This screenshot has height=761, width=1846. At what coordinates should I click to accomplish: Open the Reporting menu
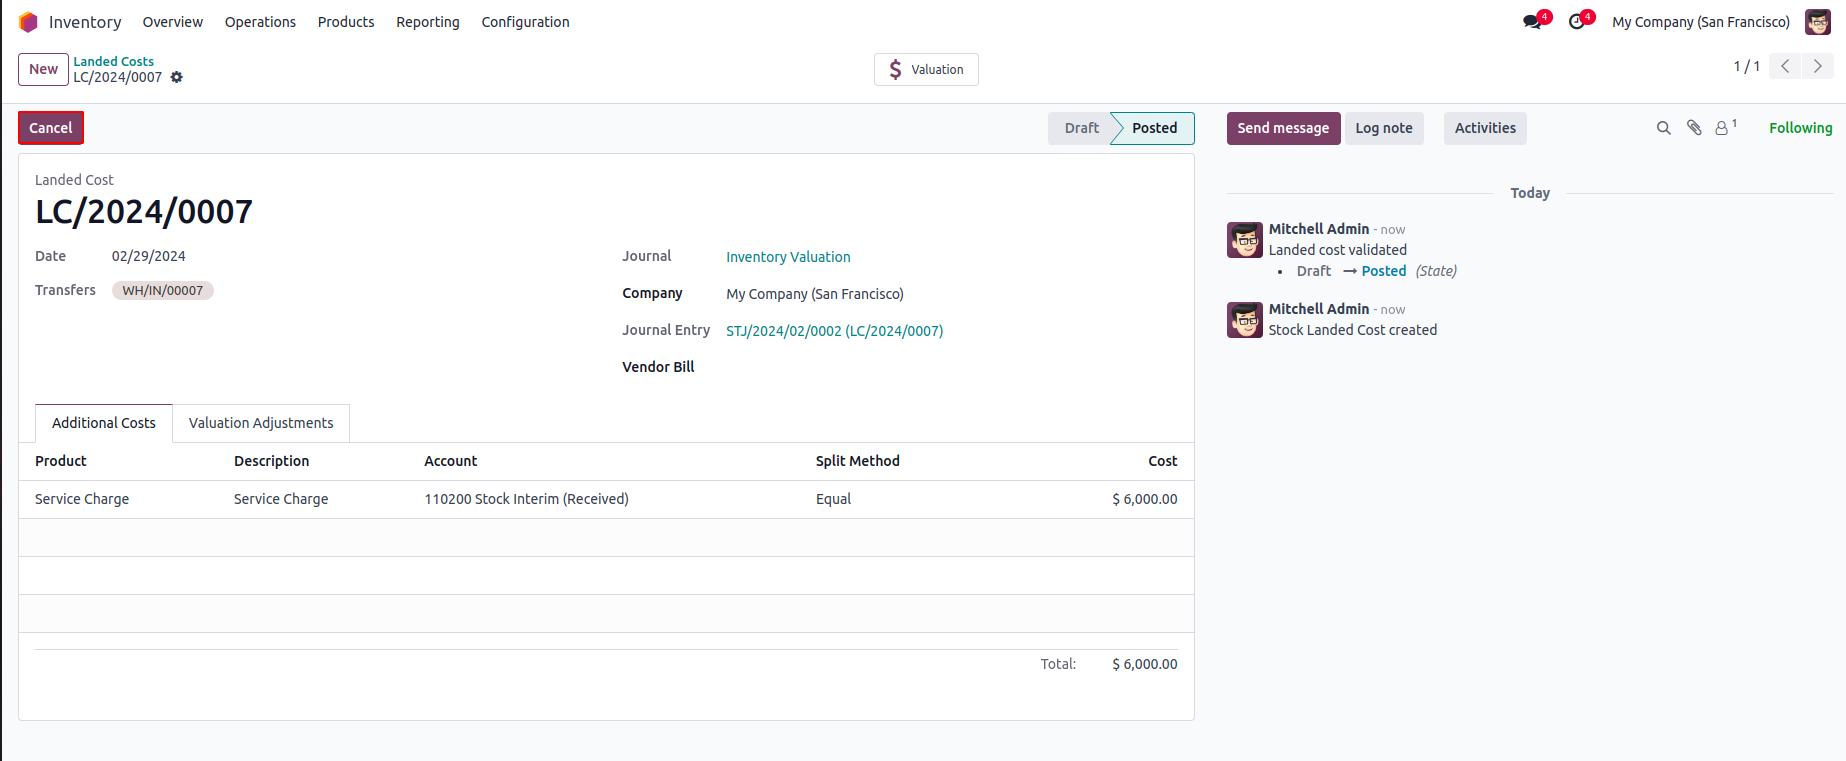tap(428, 22)
